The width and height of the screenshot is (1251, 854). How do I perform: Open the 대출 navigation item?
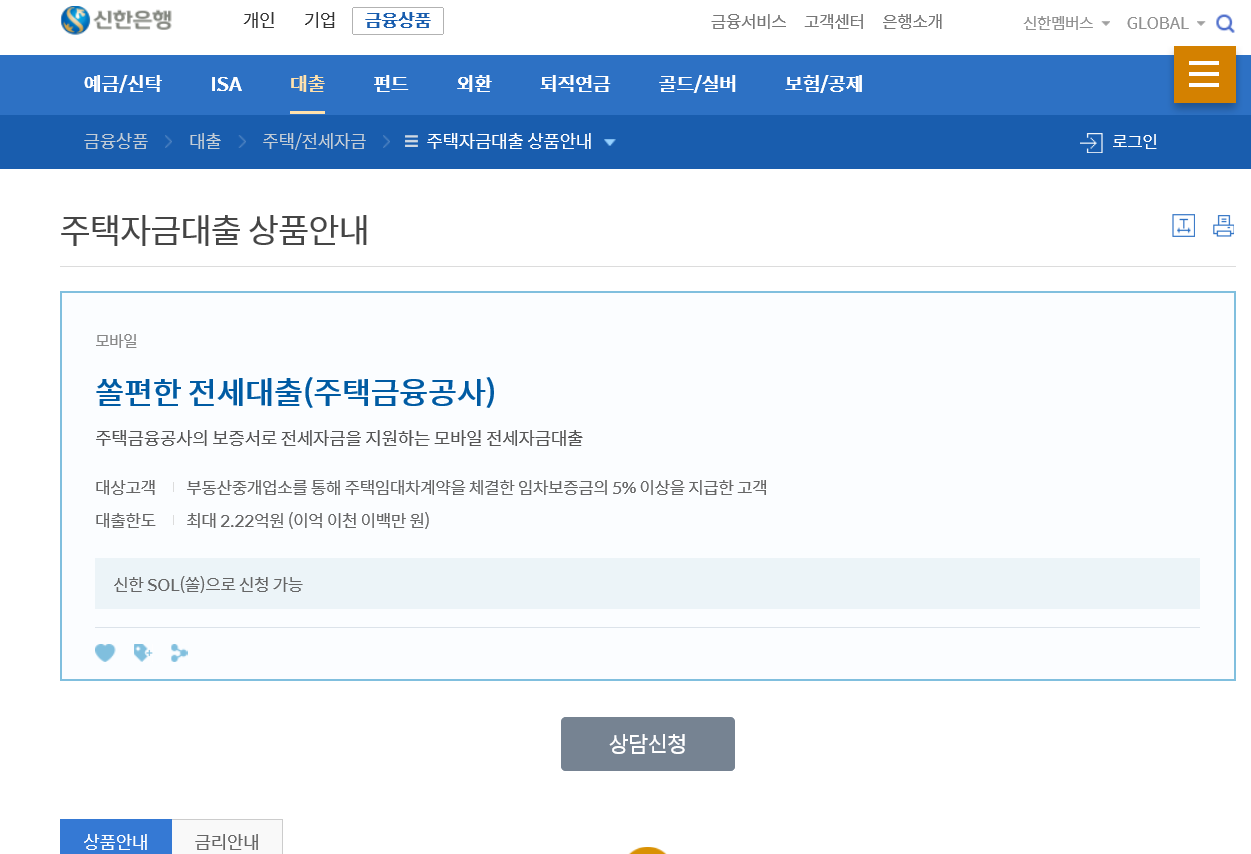[307, 84]
